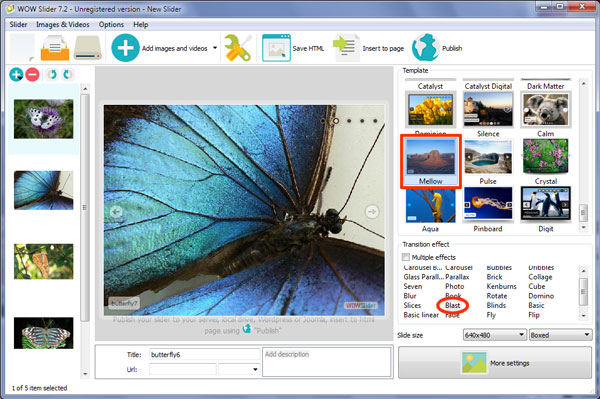Click the Title input field containing butterfly6

(x=204, y=355)
